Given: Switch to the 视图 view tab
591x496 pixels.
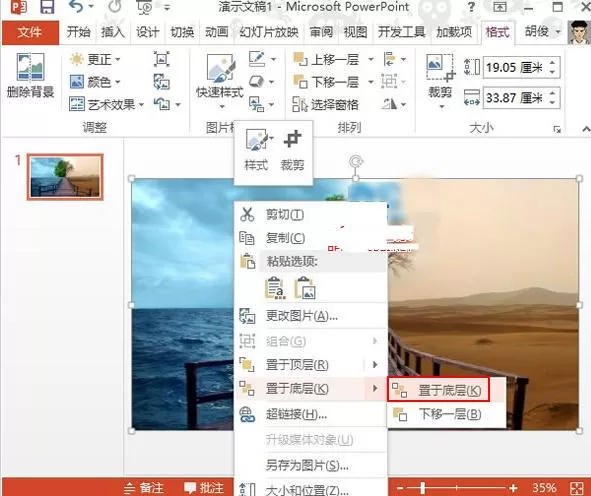Looking at the screenshot, I should click(355, 32).
